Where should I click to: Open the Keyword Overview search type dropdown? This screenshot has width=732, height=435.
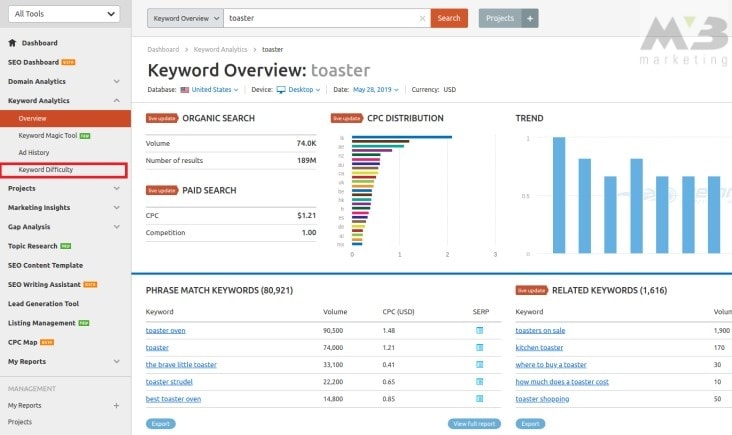pos(185,18)
